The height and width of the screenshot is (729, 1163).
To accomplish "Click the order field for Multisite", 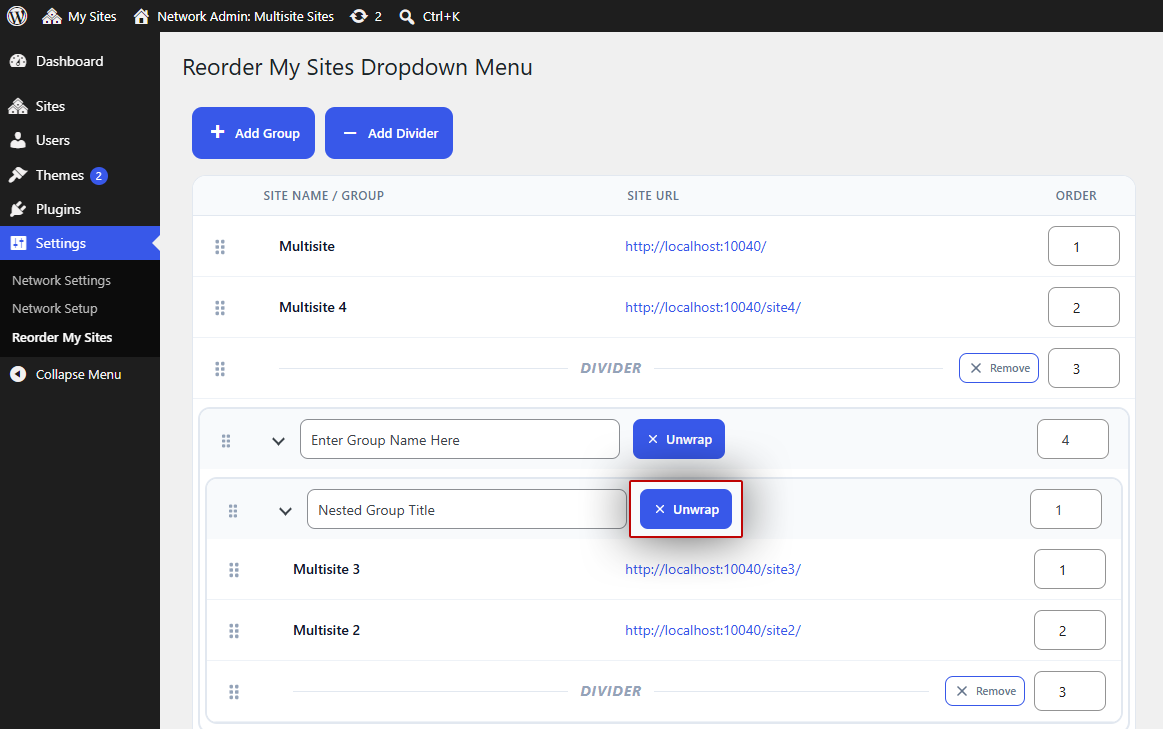I will pos(1084,246).
